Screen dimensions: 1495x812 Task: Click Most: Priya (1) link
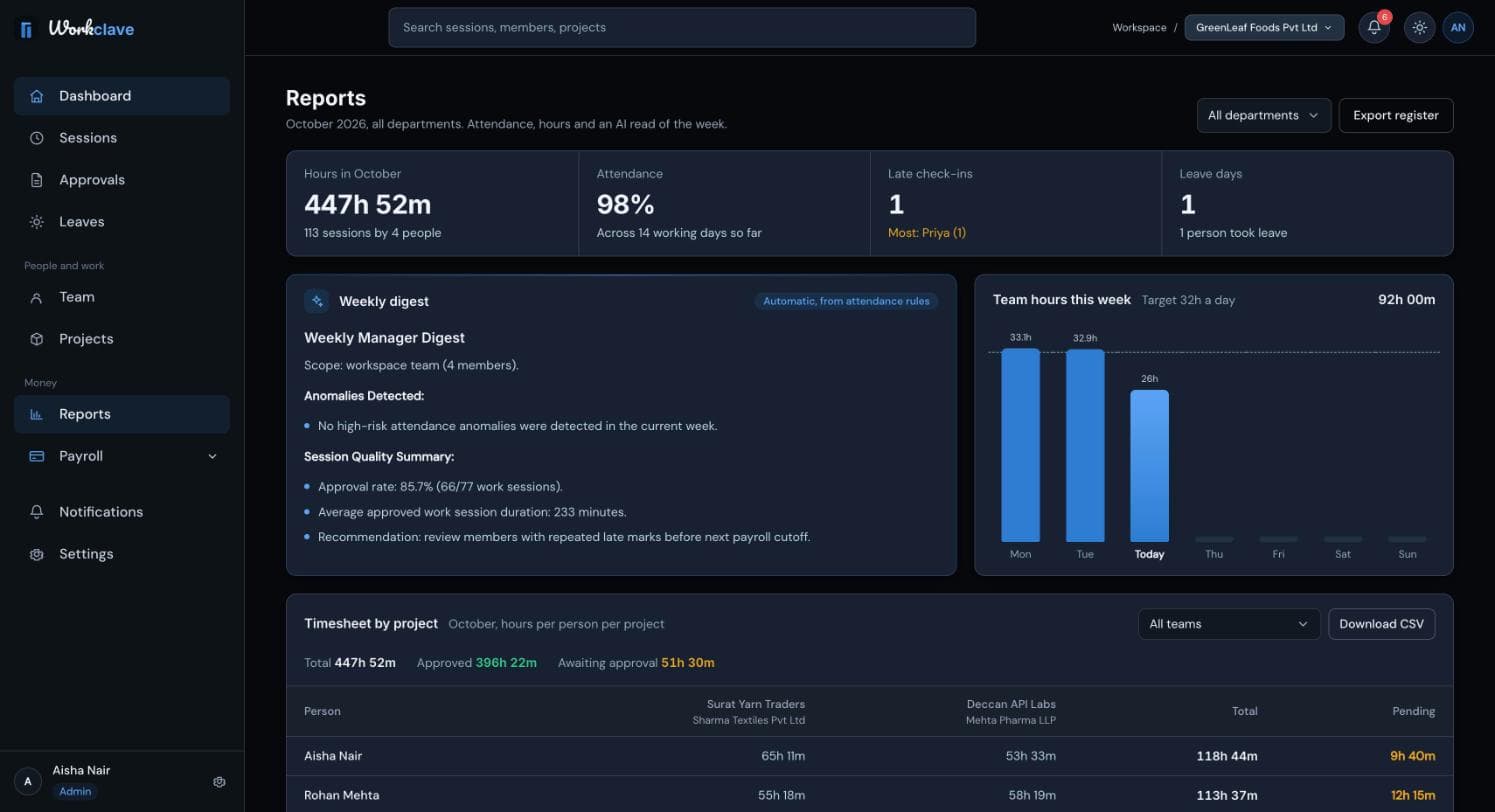(x=927, y=233)
